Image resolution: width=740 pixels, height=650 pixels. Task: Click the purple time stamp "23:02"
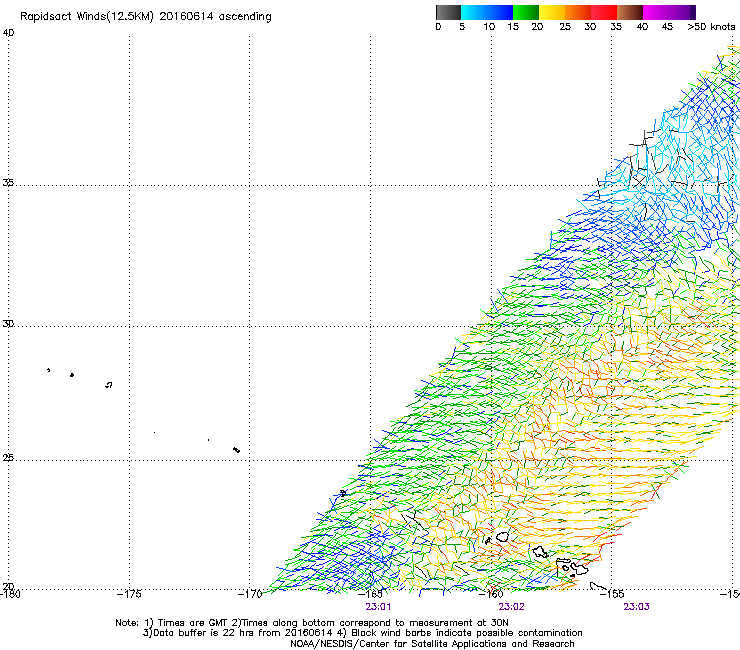(x=512, y=607)
